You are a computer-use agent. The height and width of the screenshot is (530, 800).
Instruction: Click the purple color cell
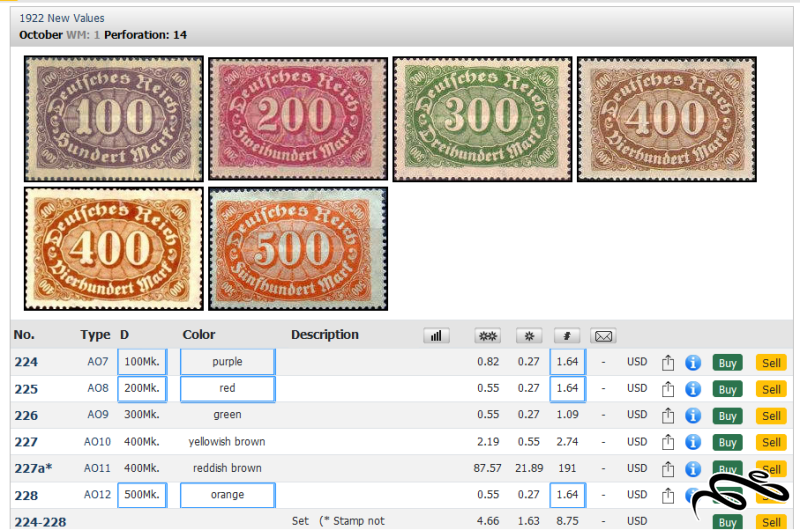click(228, 362)
